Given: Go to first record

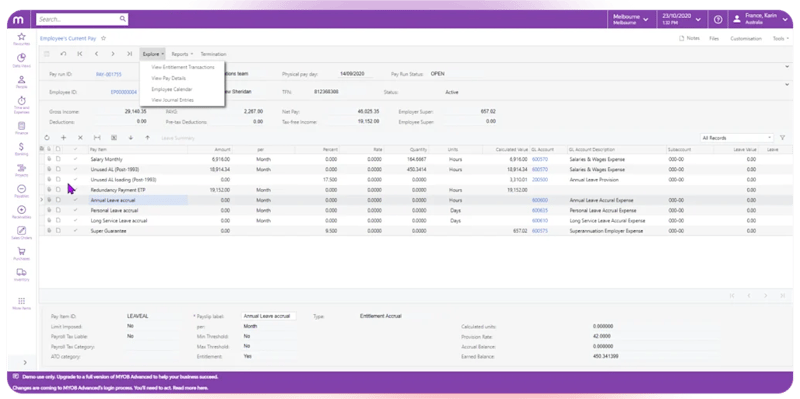Looking at the screenshot, I should (80, 54).
